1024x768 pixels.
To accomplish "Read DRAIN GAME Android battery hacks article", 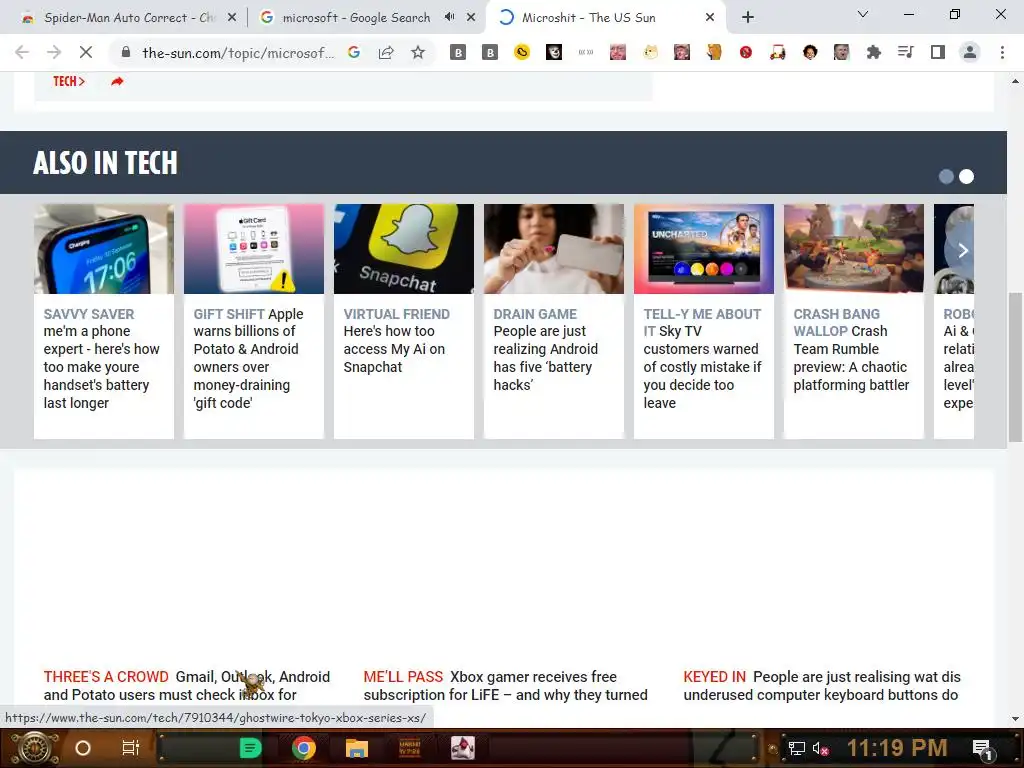I will pyautogui.click(x=546, y=349).
